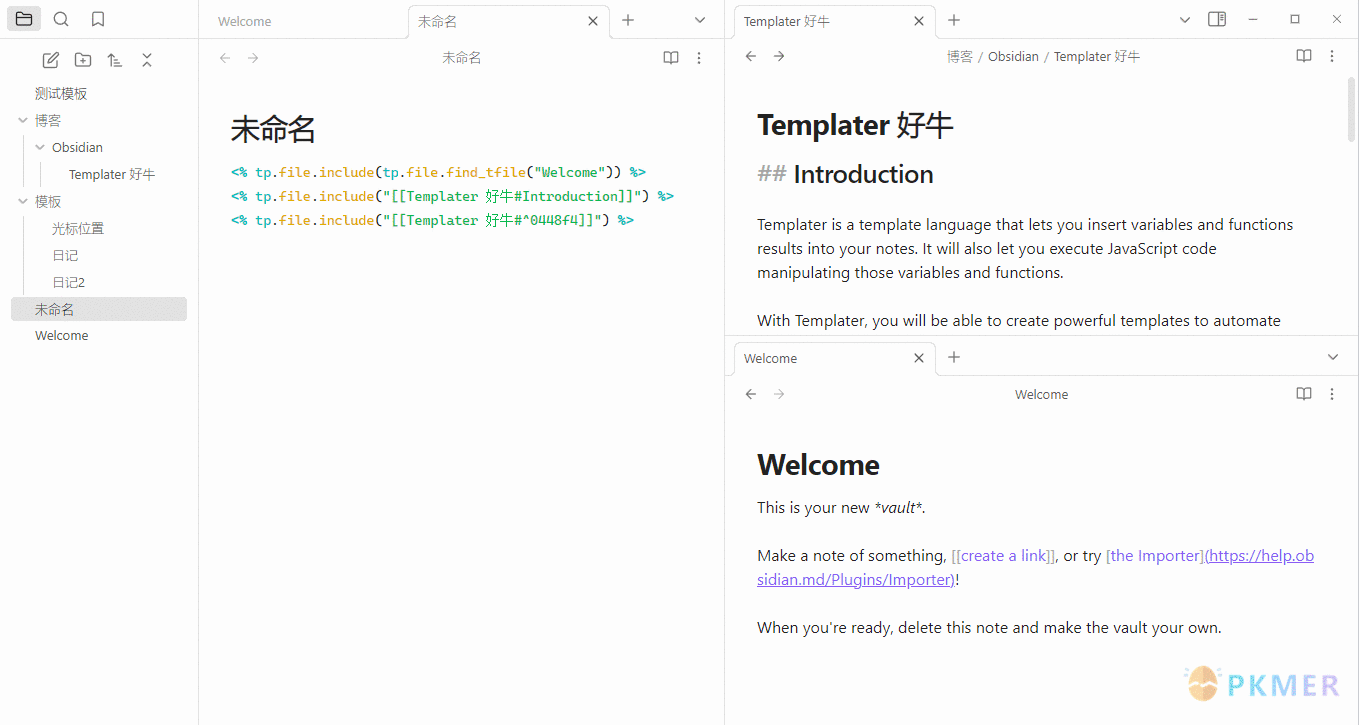Click the 未命名 note title heading

pos(273,129)
